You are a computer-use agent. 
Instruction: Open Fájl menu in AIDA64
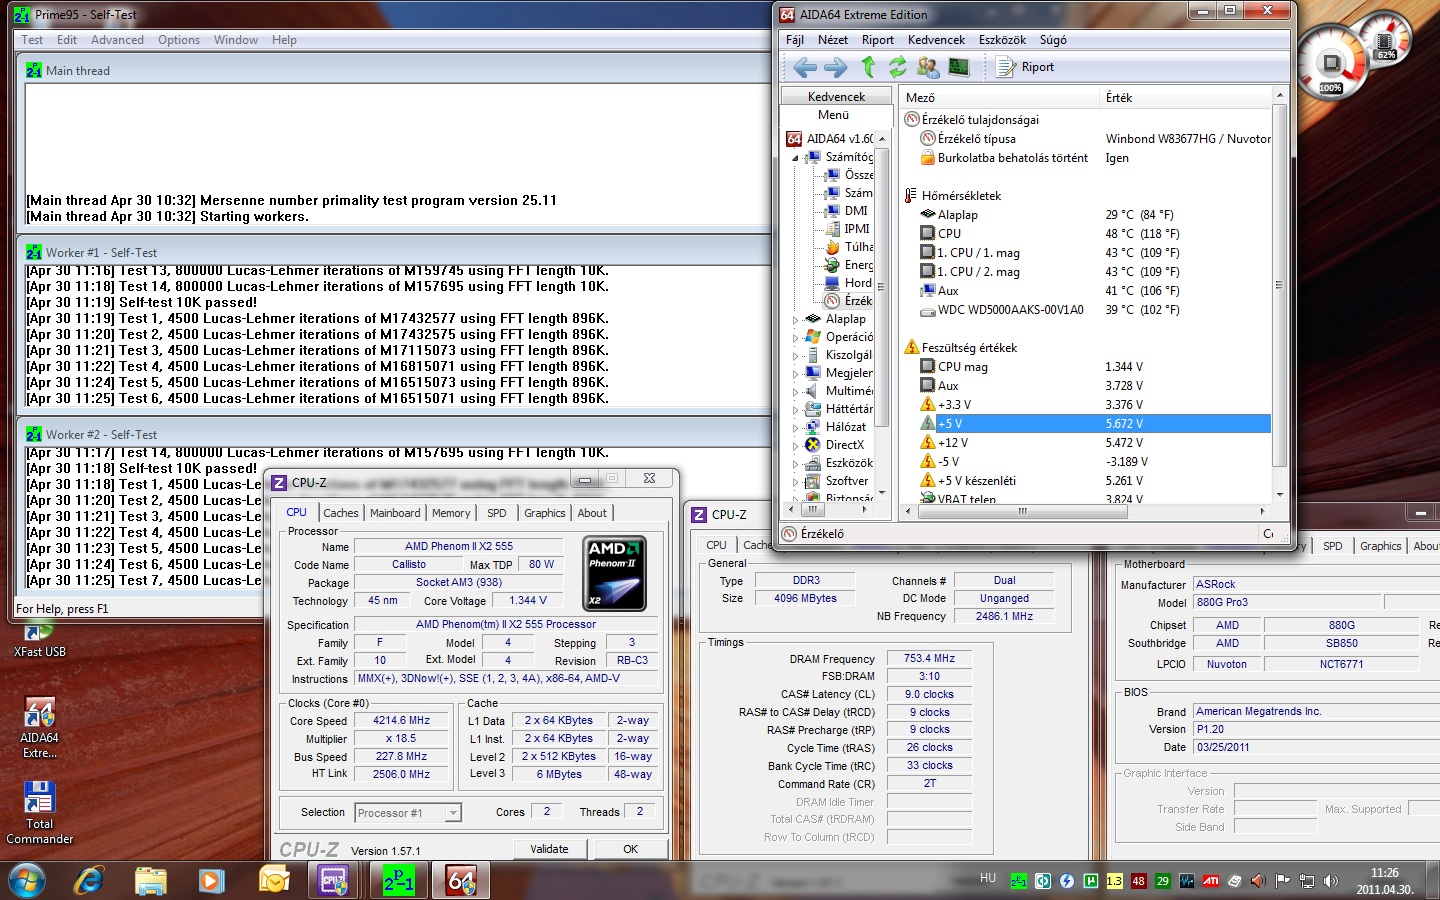pyautogui.click(x=795, y=40)
